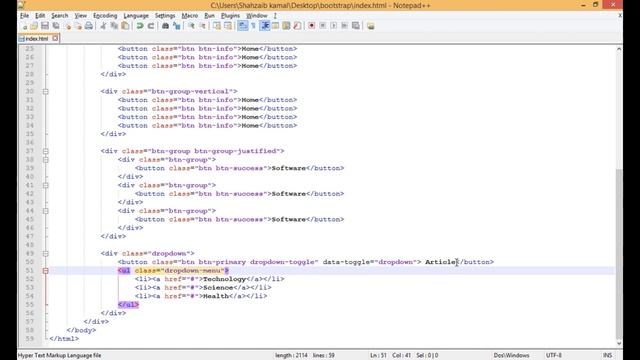Click the Open file toolbar icon
The height and width of the screenshot is (360, 640).
click(34, 26)
